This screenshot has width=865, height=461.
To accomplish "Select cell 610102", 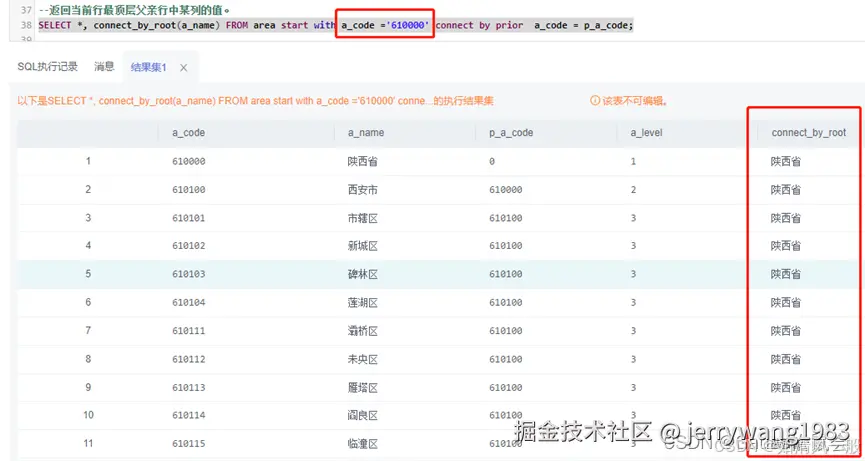I will pyautogui.click(x=189, y=246).
